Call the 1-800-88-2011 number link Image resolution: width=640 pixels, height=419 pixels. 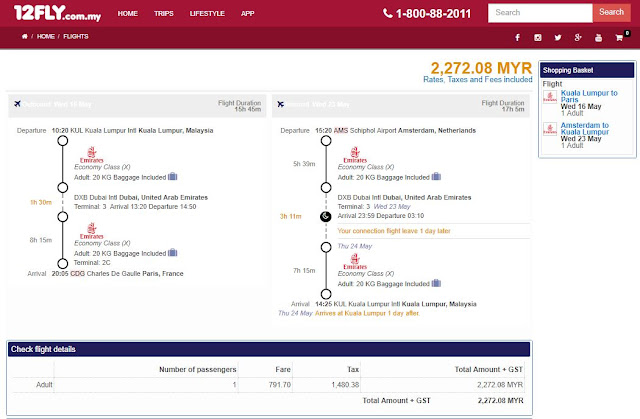click(433, 13)
